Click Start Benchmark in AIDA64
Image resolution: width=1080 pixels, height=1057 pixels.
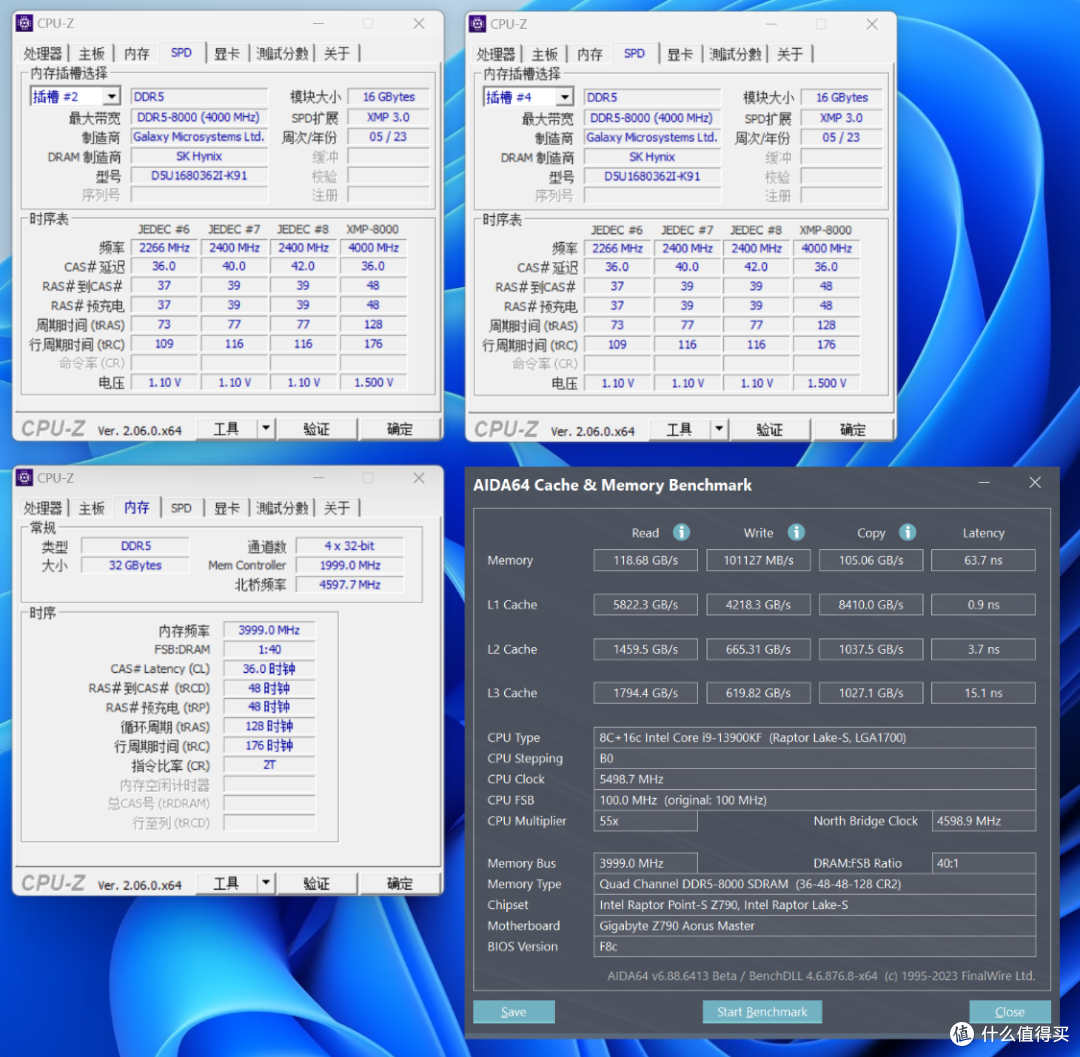point(762,1012)
